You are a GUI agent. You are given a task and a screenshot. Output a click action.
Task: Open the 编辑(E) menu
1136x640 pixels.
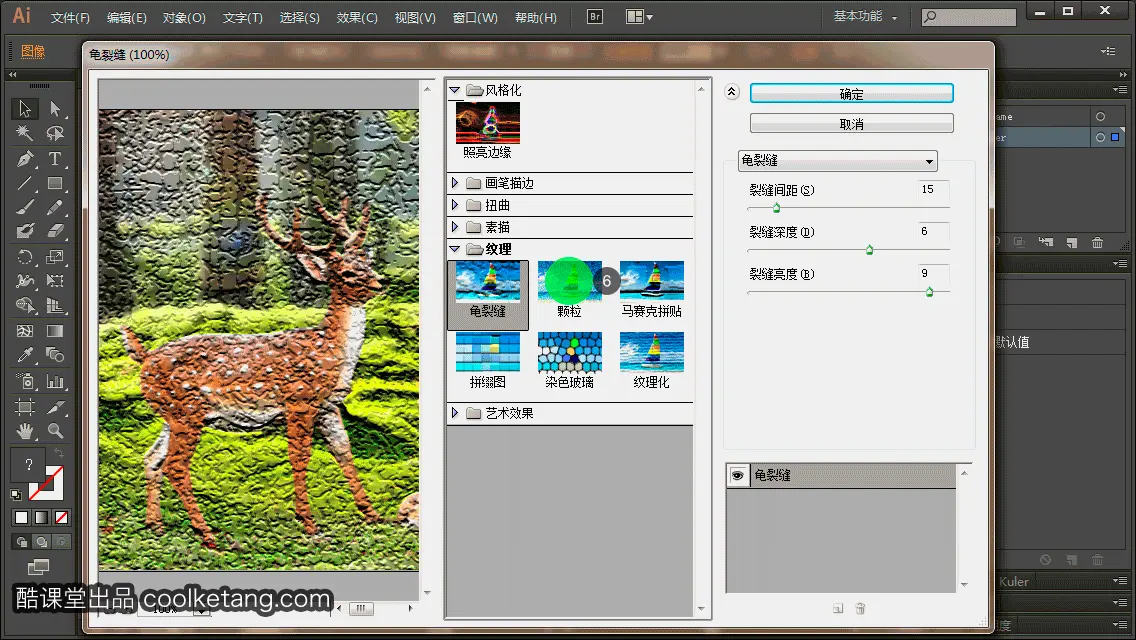[x=127, y=17]
